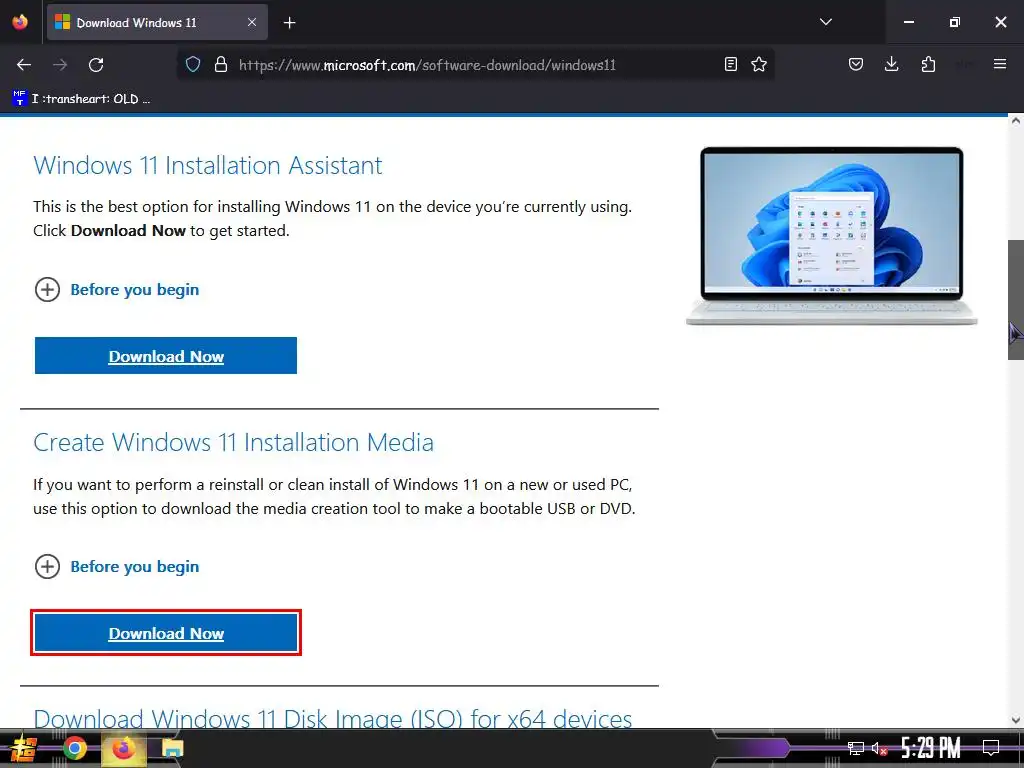1024x768 pixels.
Task: Toggle reader view icon in address bar
Action: [x=731, y=64]
